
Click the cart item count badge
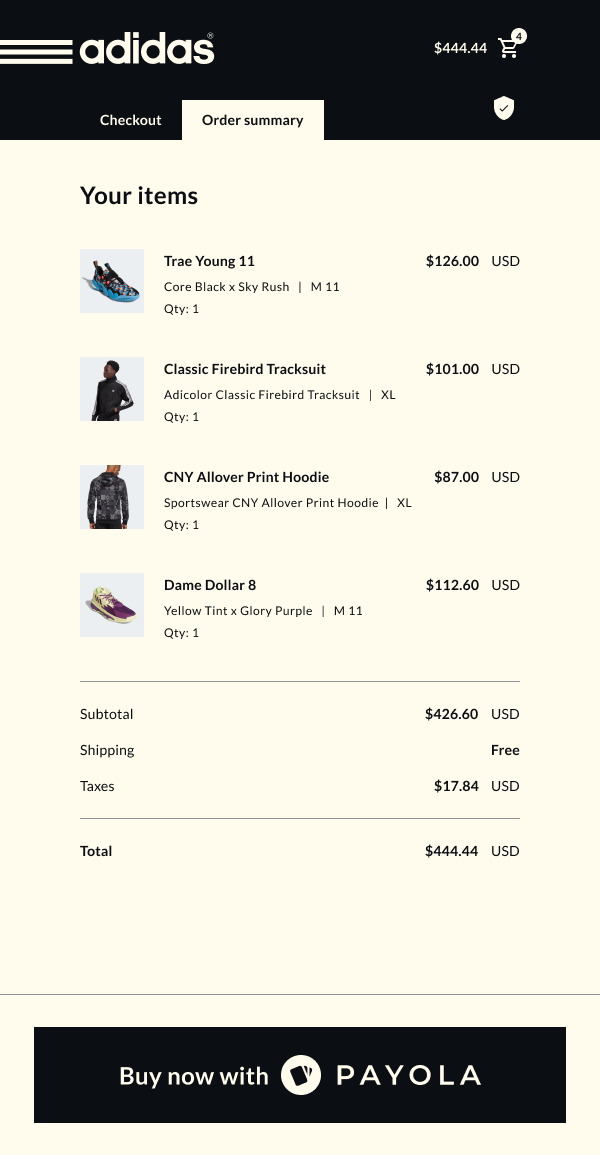coord(519,36)
